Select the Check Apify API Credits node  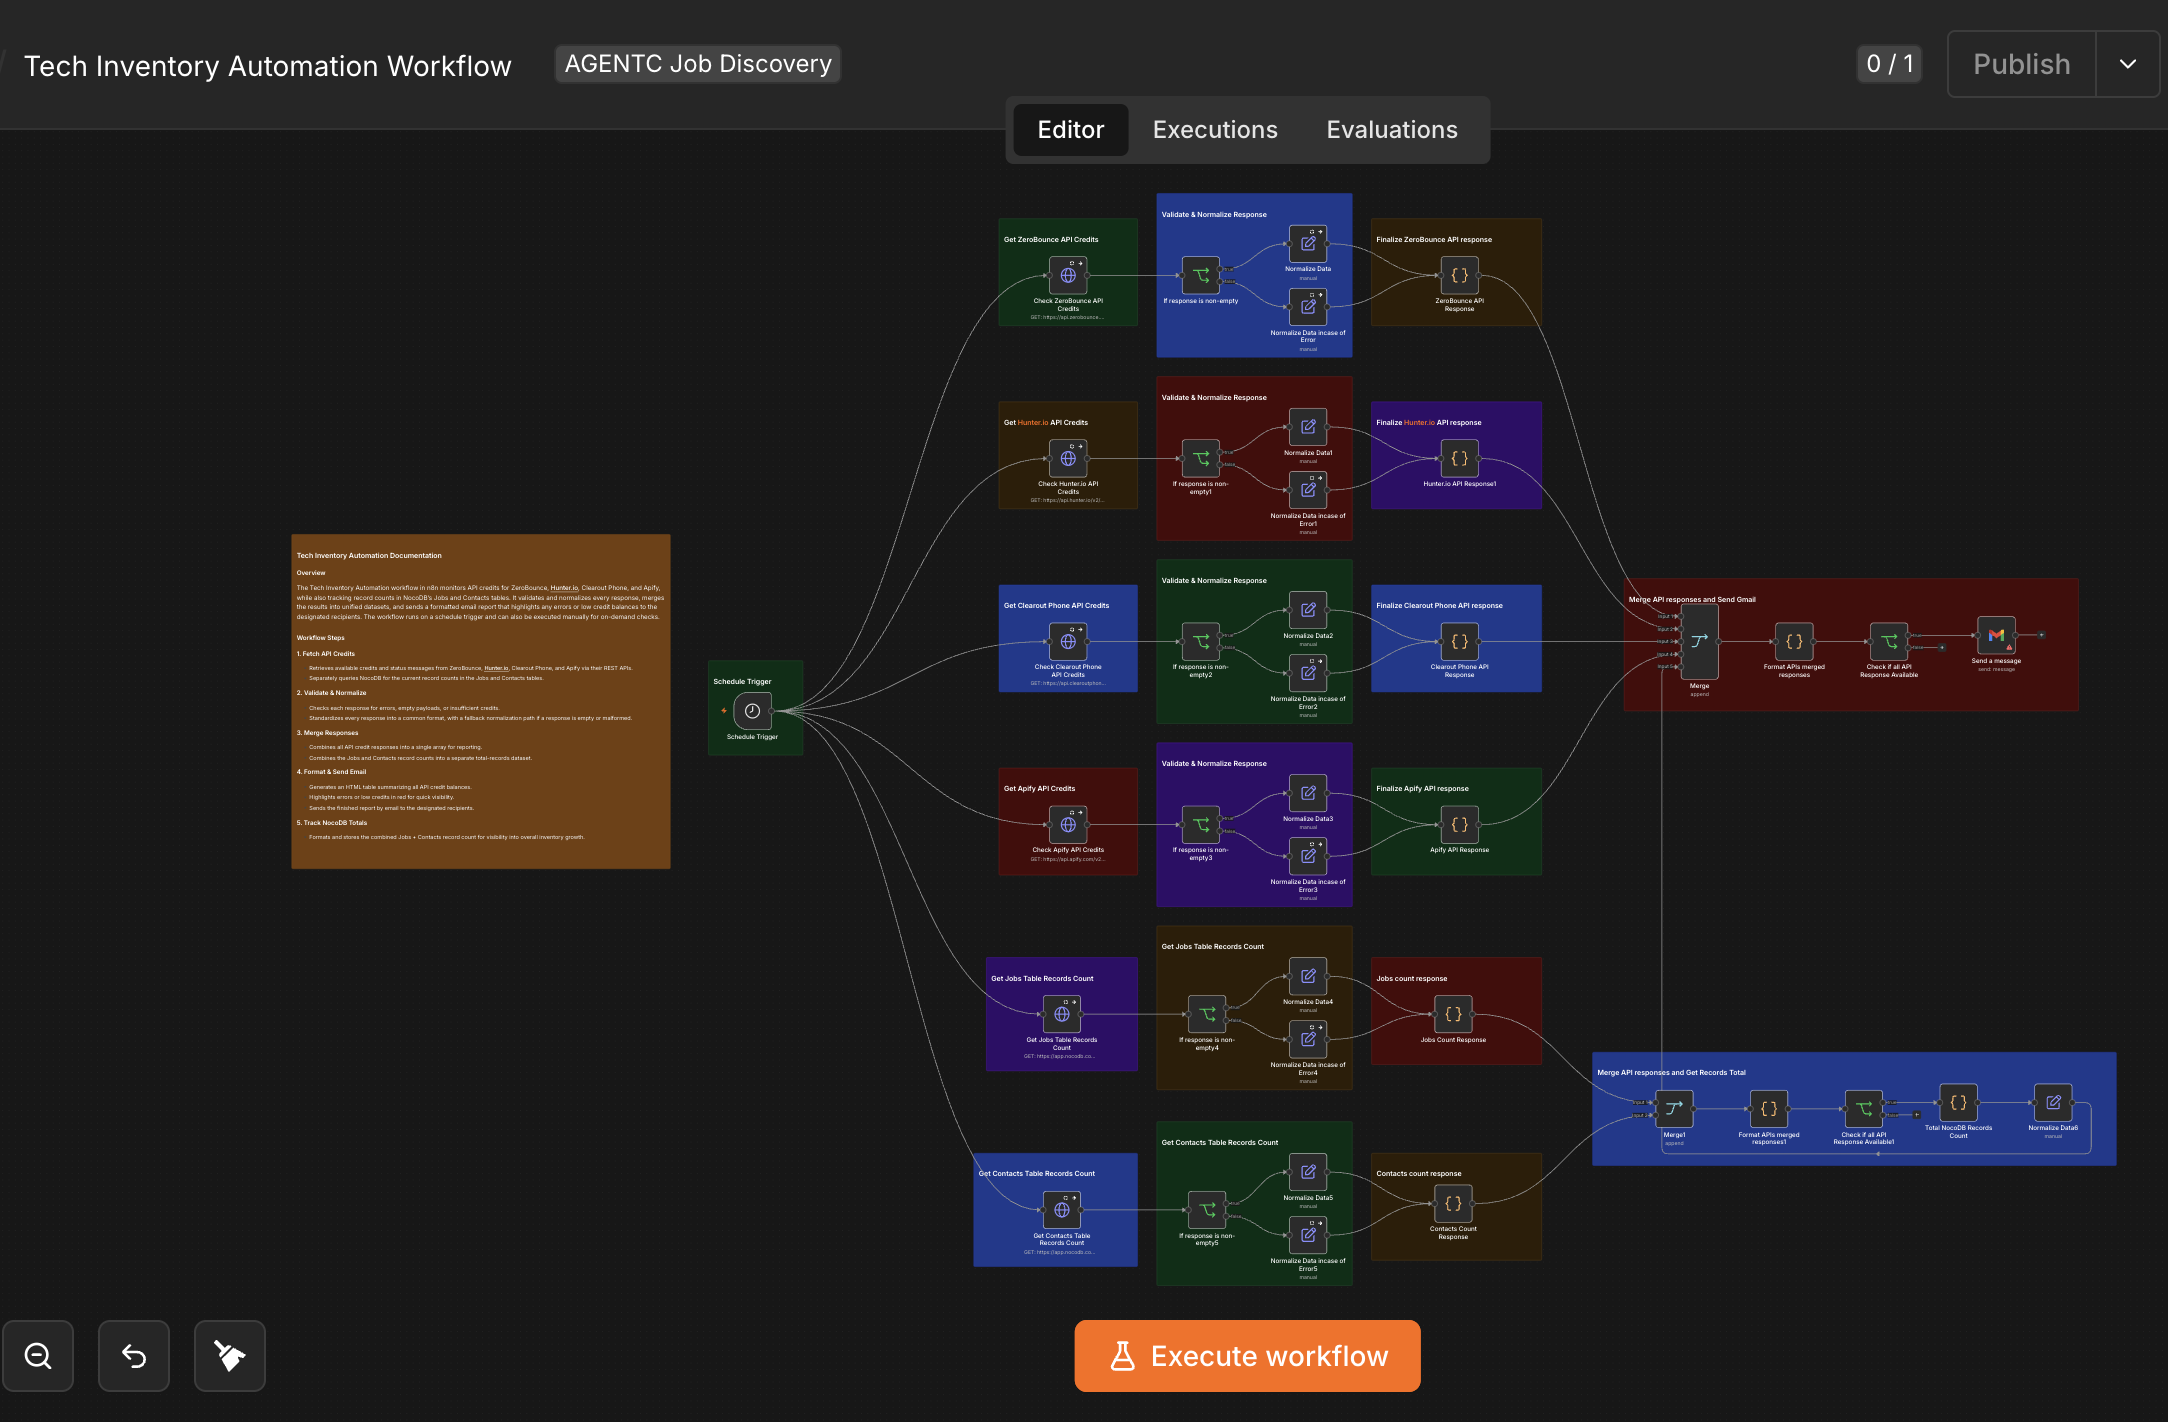point(1068,824)
